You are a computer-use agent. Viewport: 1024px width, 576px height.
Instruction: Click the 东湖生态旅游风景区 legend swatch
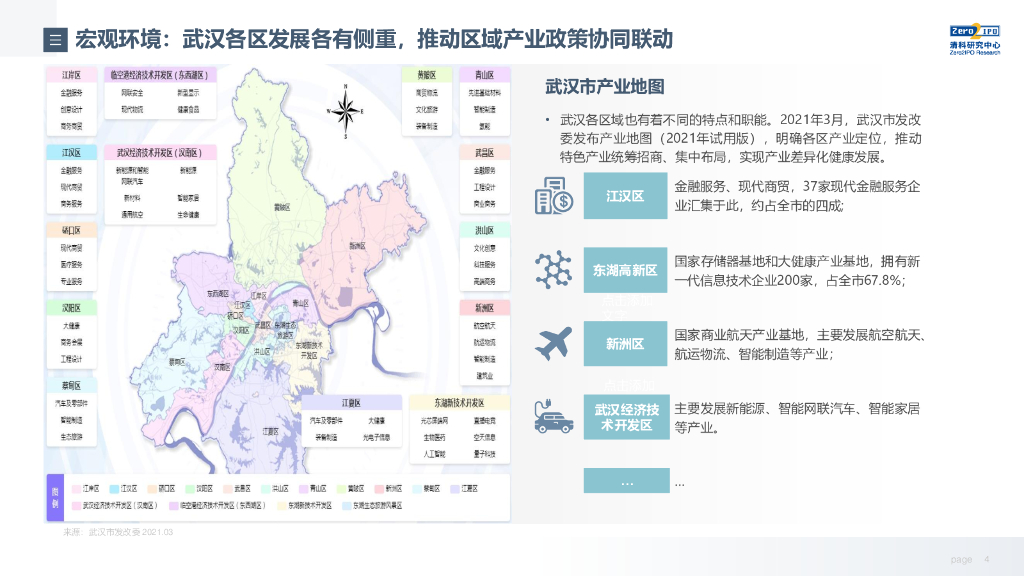(347, 505)
